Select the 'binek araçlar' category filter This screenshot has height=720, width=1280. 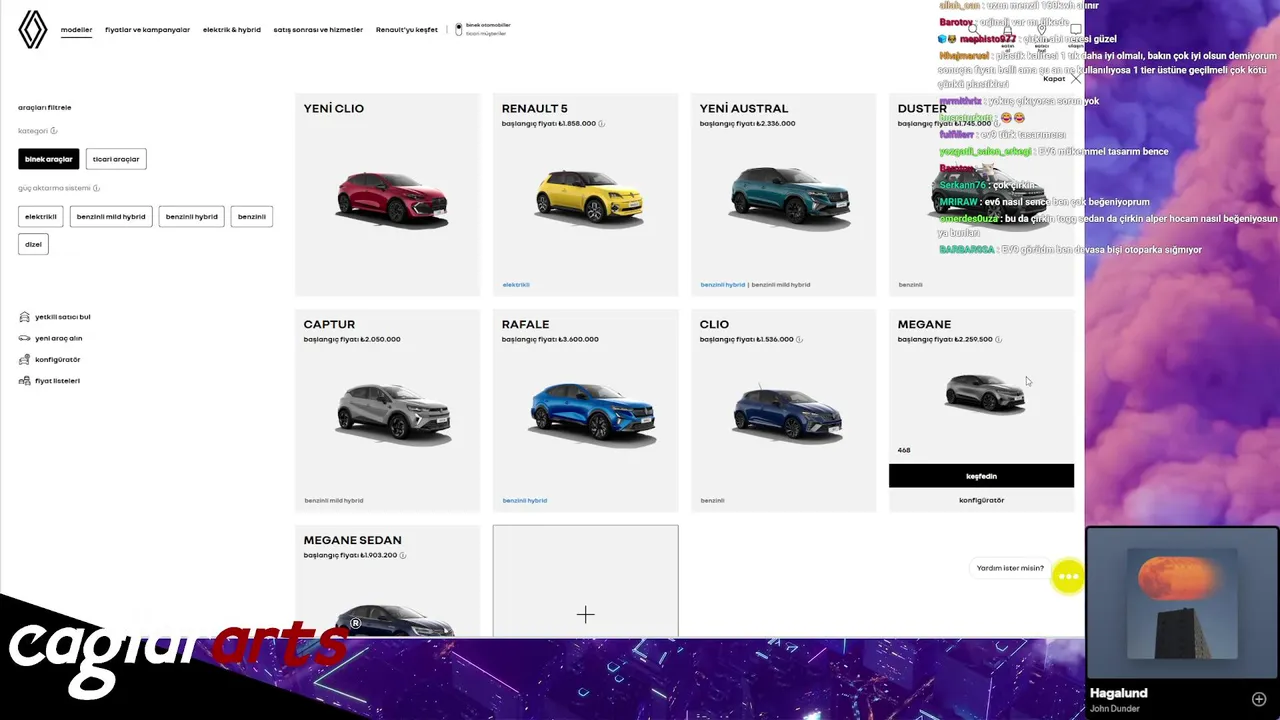pyautogui.click(x=48, y=159)
